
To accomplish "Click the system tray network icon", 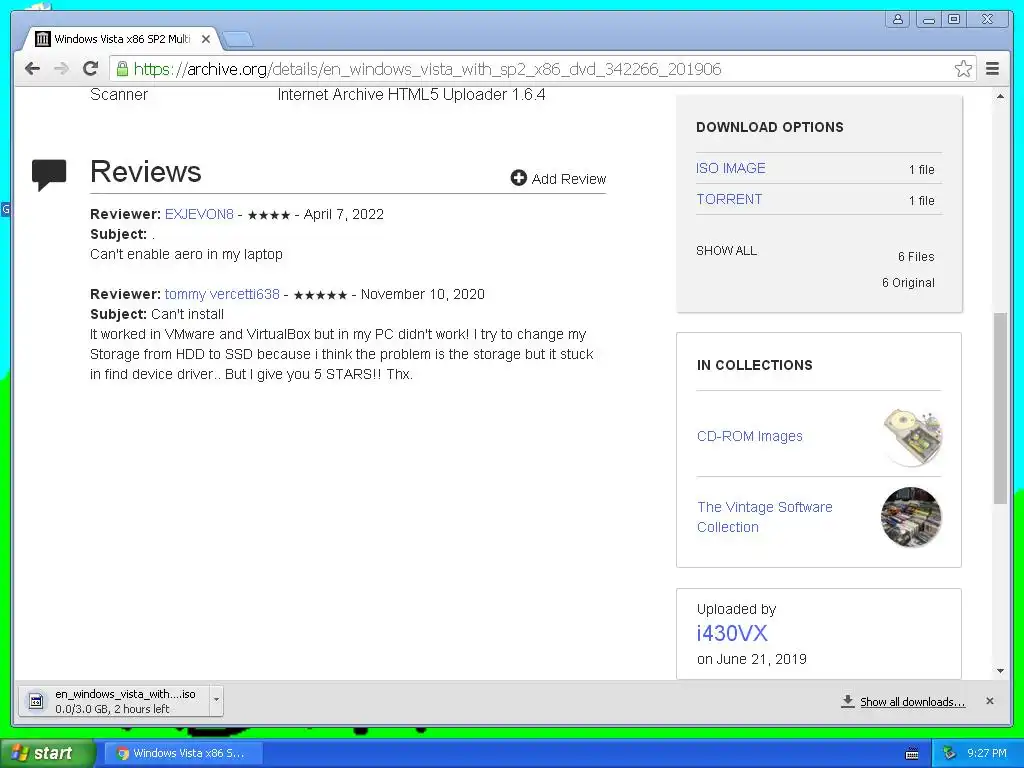I will point(950,753).
